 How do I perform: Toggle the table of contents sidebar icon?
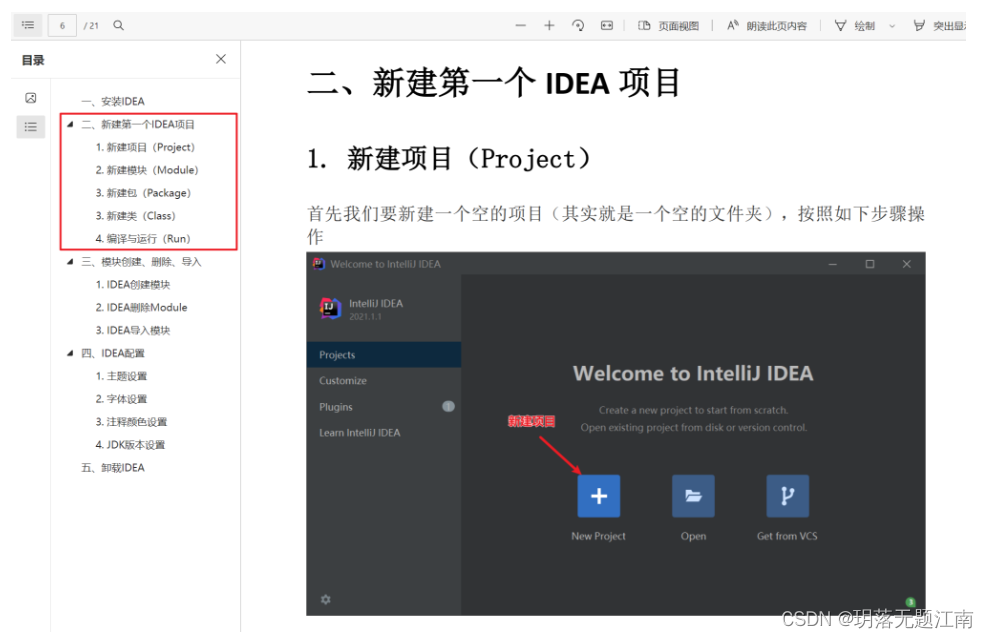coord(28,25)
